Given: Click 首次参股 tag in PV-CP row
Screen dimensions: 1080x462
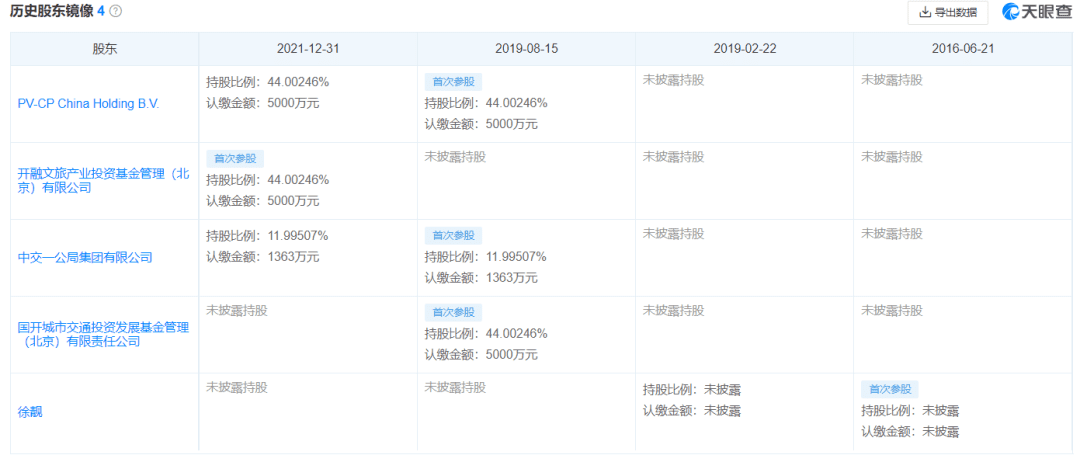Looking at the screenshot, I should click(x=453, y=81).
